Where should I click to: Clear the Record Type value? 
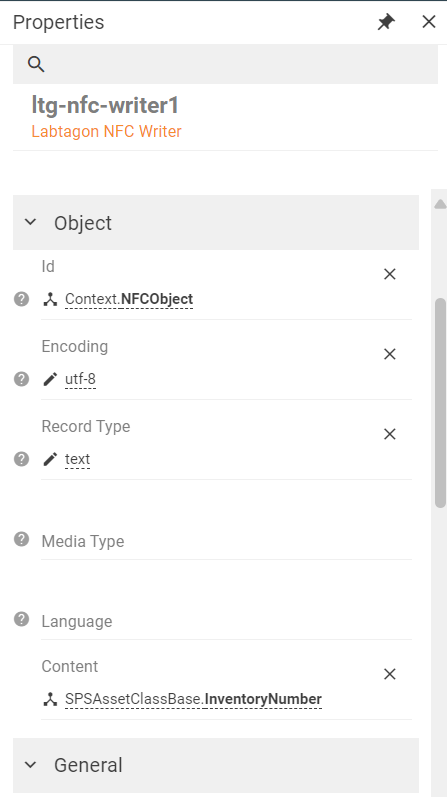tap(390, 434)
